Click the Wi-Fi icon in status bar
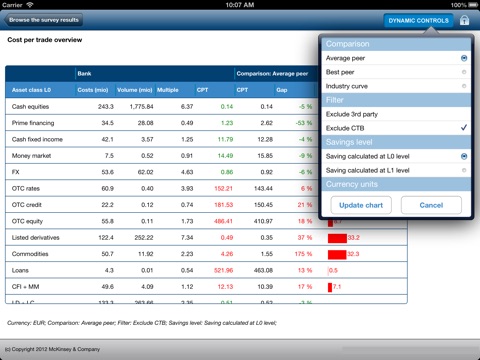The height and width of the screenshot is (360, 480). [x=30, y=5]
